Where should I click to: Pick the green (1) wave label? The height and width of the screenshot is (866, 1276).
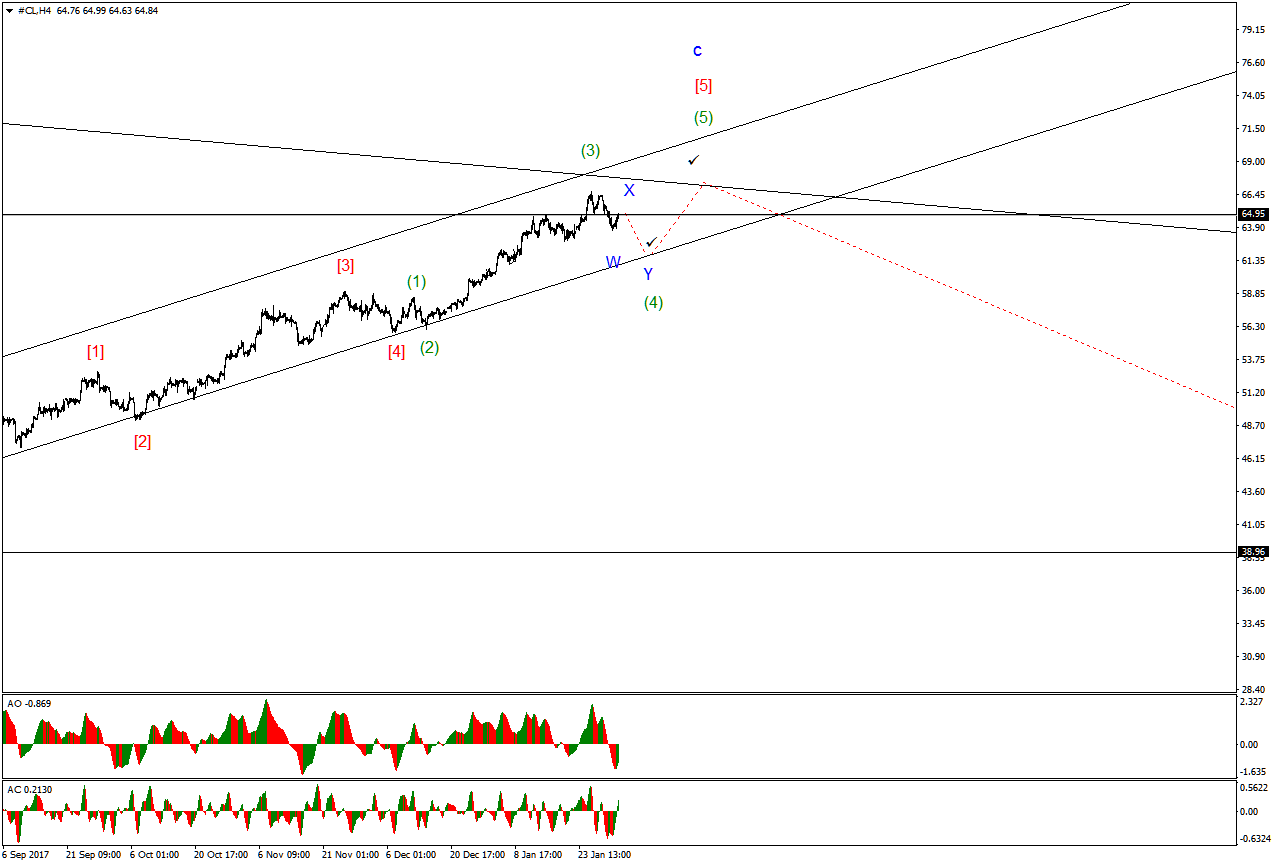tap(416, 282)
